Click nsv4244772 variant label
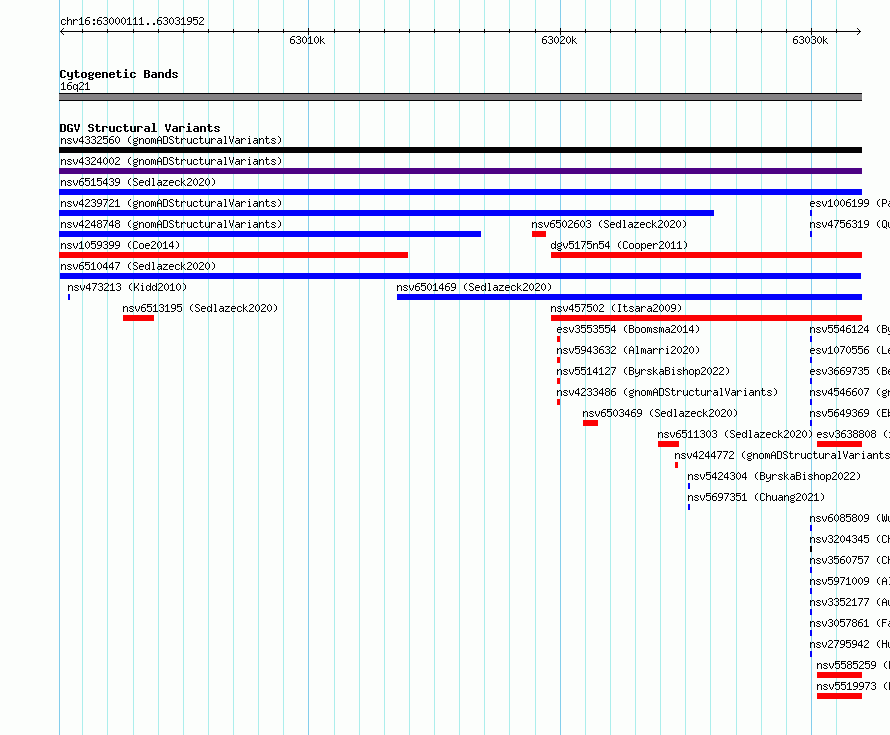 [782, 455]
